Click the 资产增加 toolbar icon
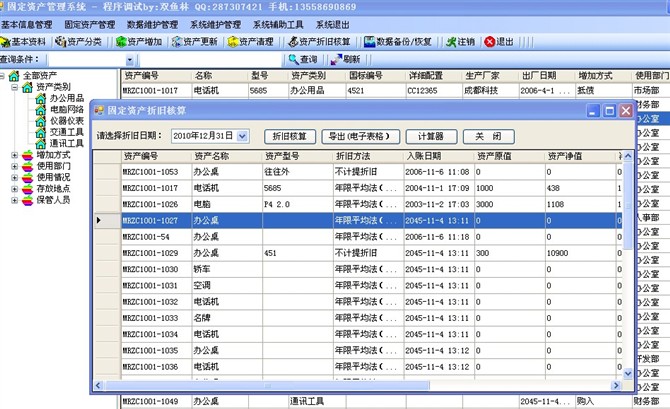Viewport: 670px width, 409px height. click(139, 41)
